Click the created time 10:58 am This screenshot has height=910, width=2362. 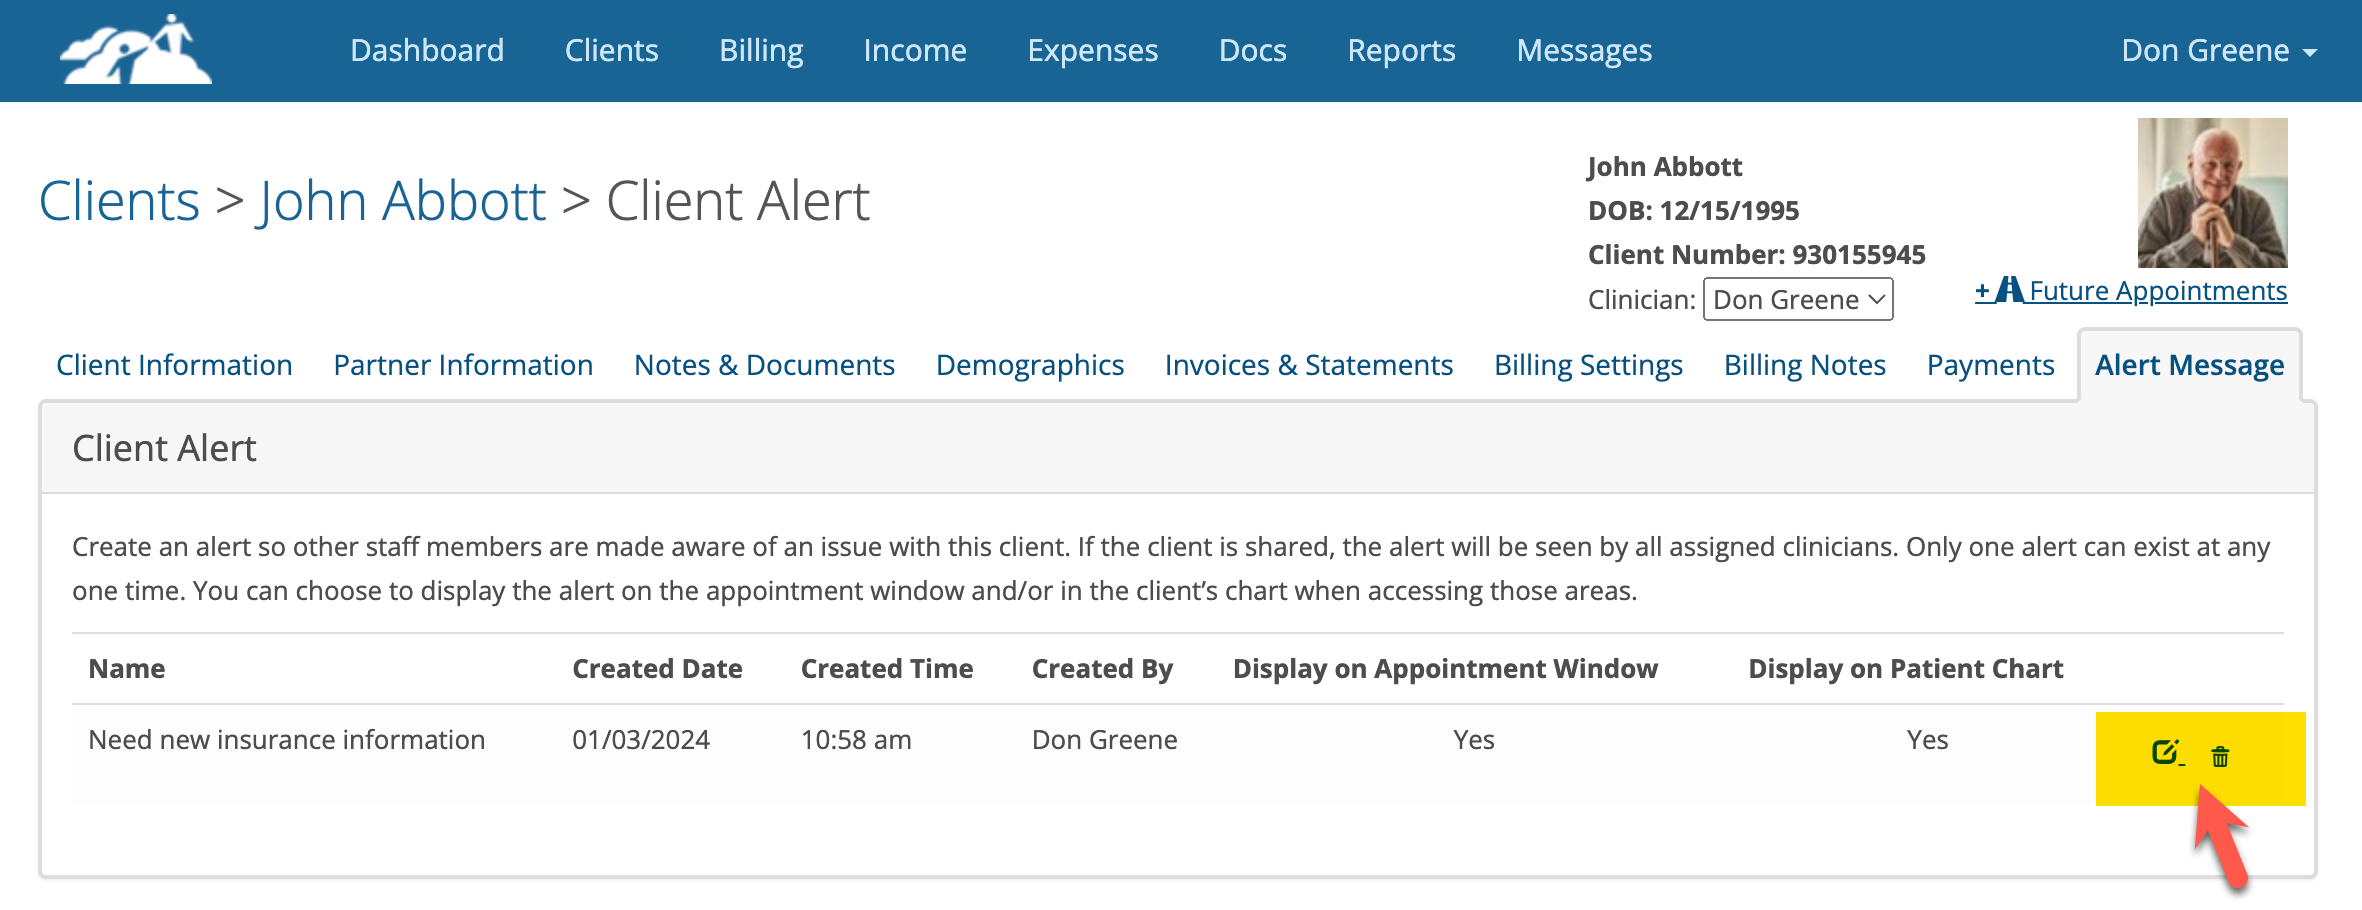(x=856, y=740)
